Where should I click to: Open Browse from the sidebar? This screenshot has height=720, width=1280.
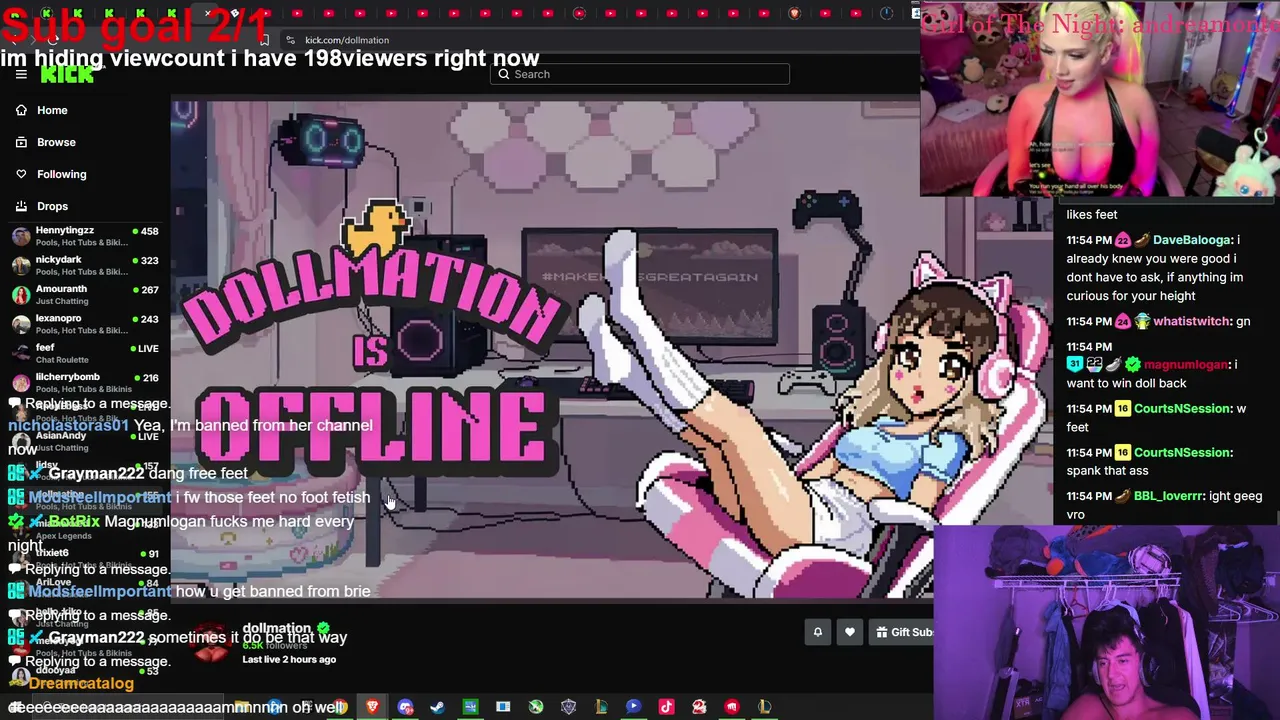point(56,142)
